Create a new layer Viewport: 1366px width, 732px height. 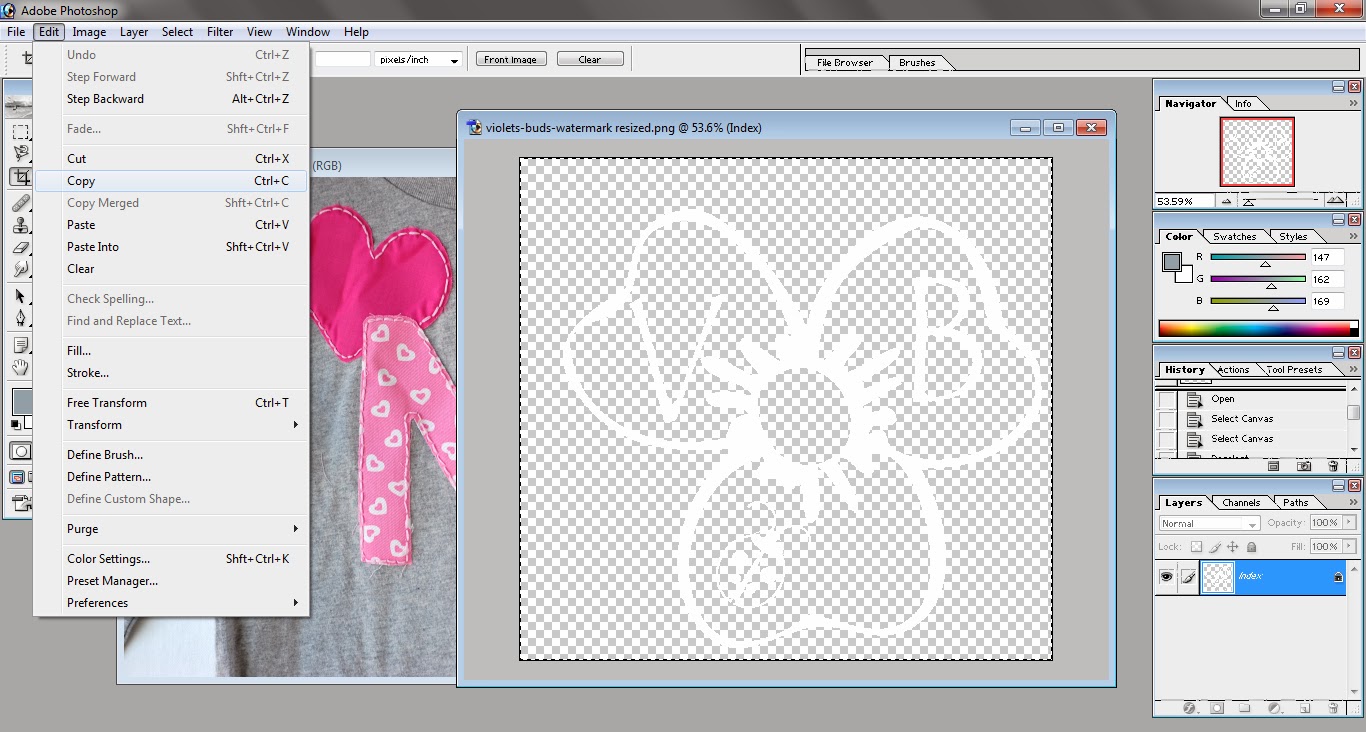(x=1304, y=708)
